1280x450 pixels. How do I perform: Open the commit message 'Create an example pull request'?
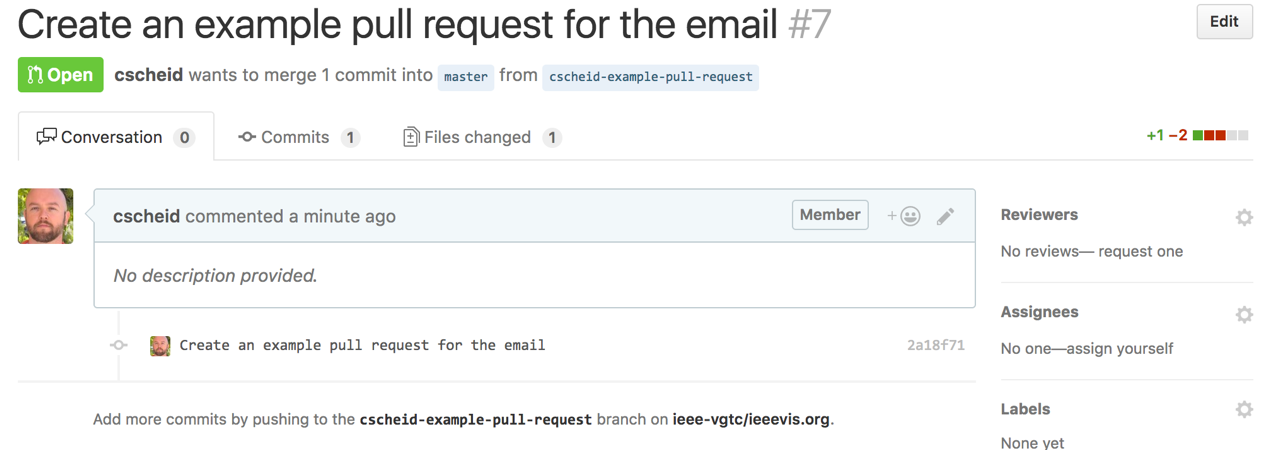(x=362, y=345)
